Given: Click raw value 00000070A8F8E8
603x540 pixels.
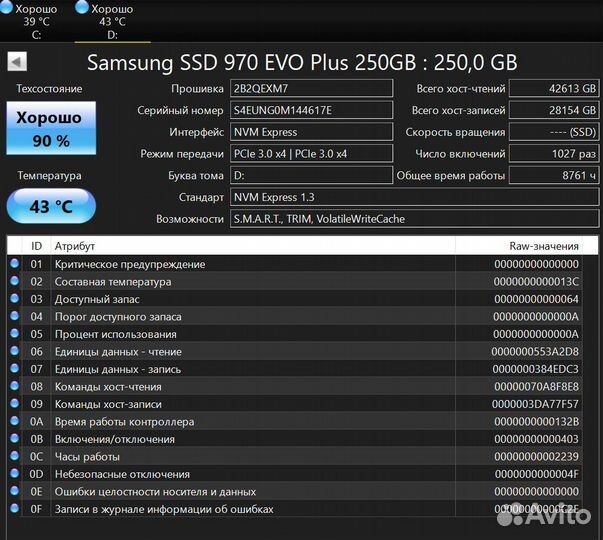Looking at the screenshot, I should point(536,387).
